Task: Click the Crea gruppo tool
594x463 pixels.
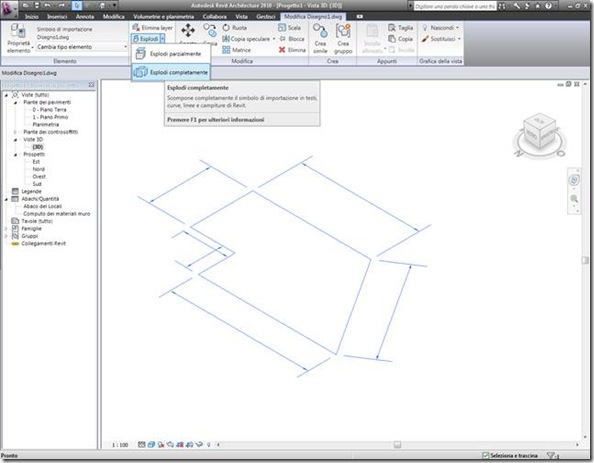Action: tap(343, 38)
